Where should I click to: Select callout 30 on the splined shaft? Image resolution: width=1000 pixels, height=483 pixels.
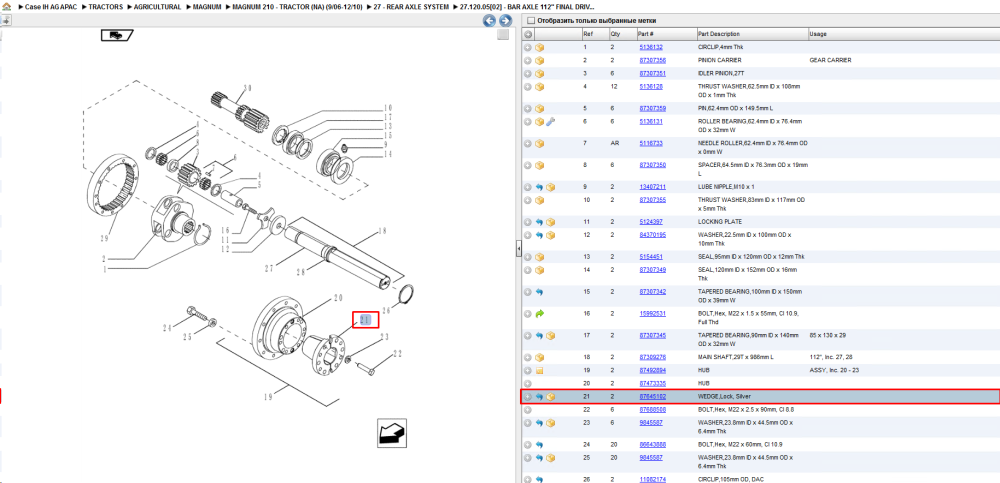pyautogui.click(x=247, y=87)
